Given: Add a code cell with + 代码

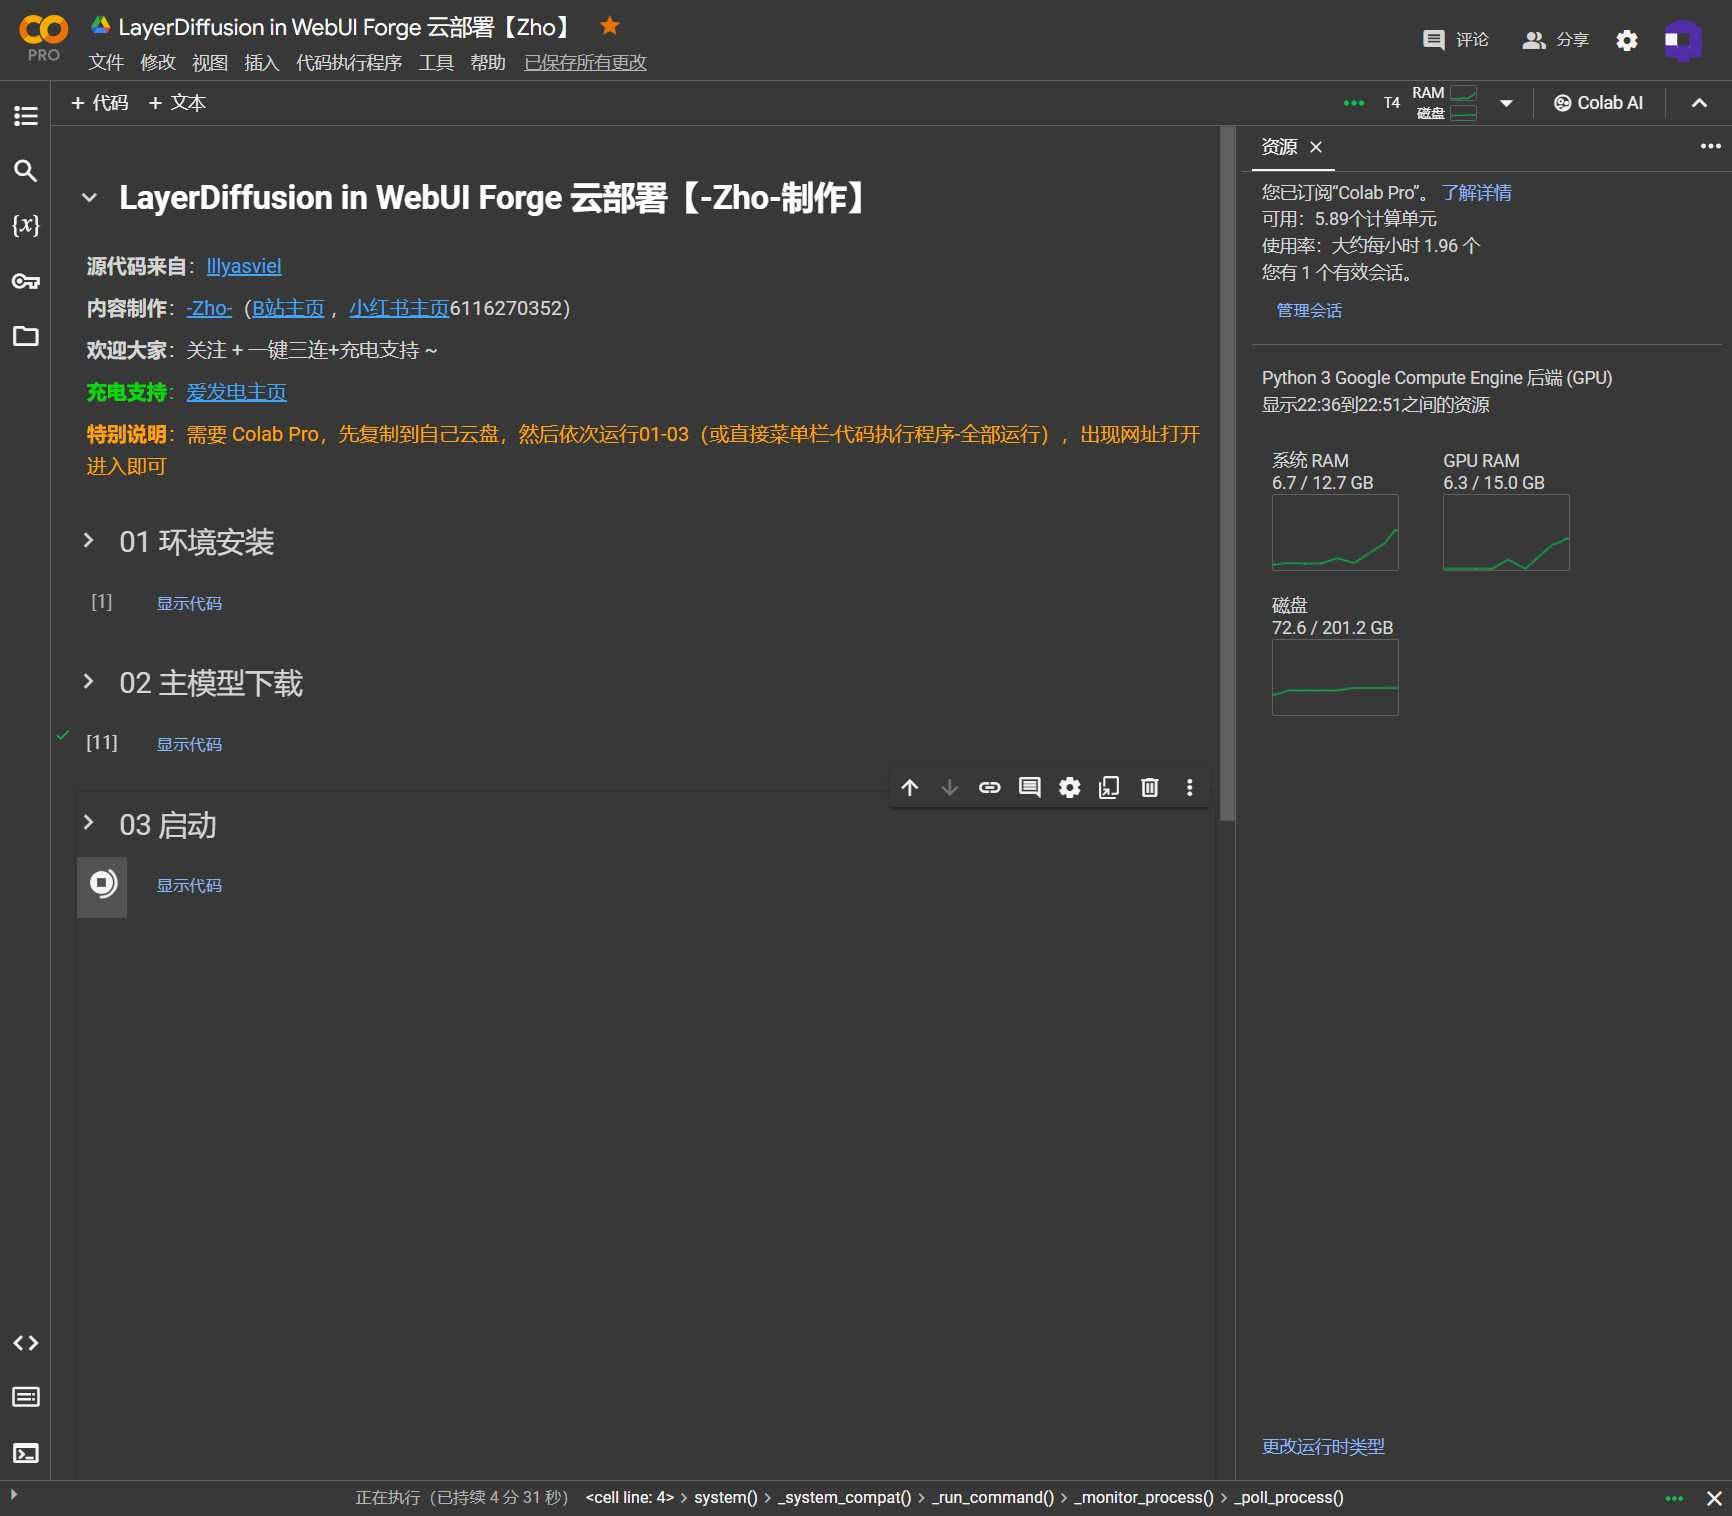Looking at the screenshot, I should [x=99, y=103].
